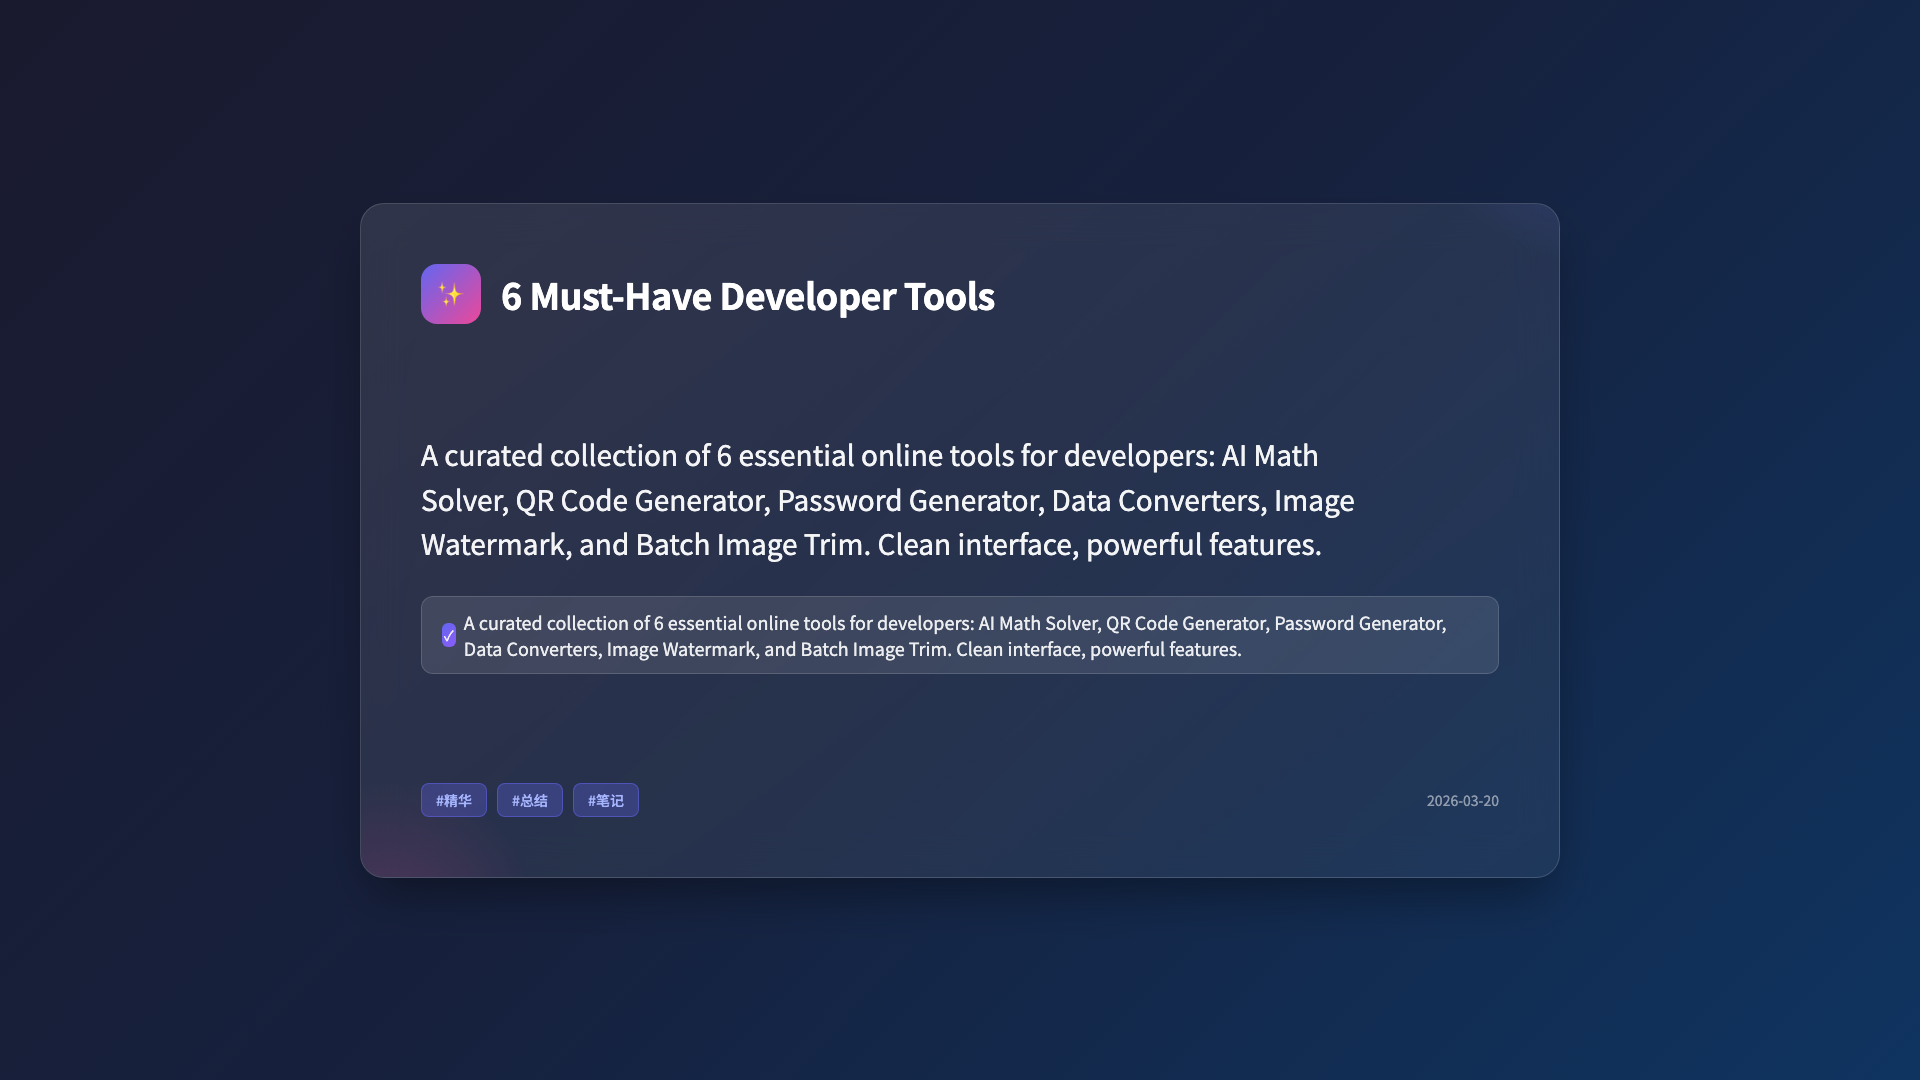Click the sparkles gradient app icon
Image resolution: width=1920 pixels, height=1080 pixels.
(x=450, y=294)
